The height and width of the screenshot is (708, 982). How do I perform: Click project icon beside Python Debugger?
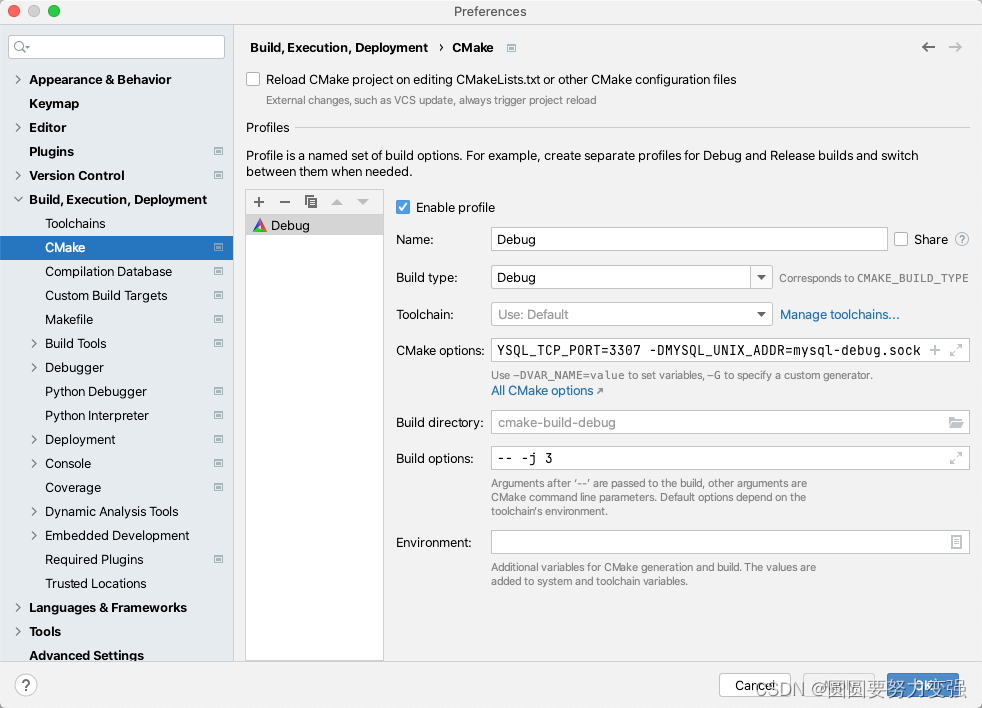(x=219, y=392)
